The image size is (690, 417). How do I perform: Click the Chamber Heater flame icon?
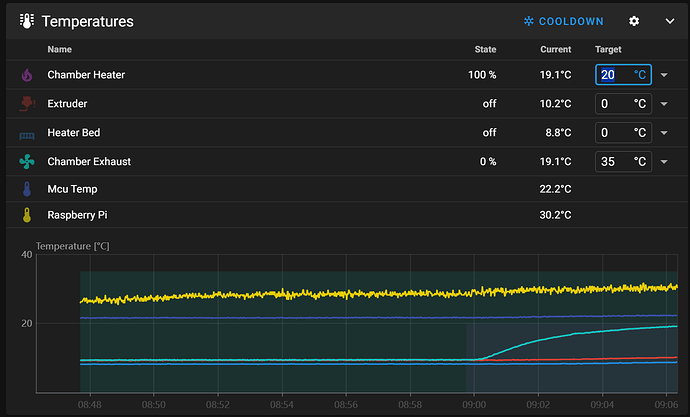point(27,75)
